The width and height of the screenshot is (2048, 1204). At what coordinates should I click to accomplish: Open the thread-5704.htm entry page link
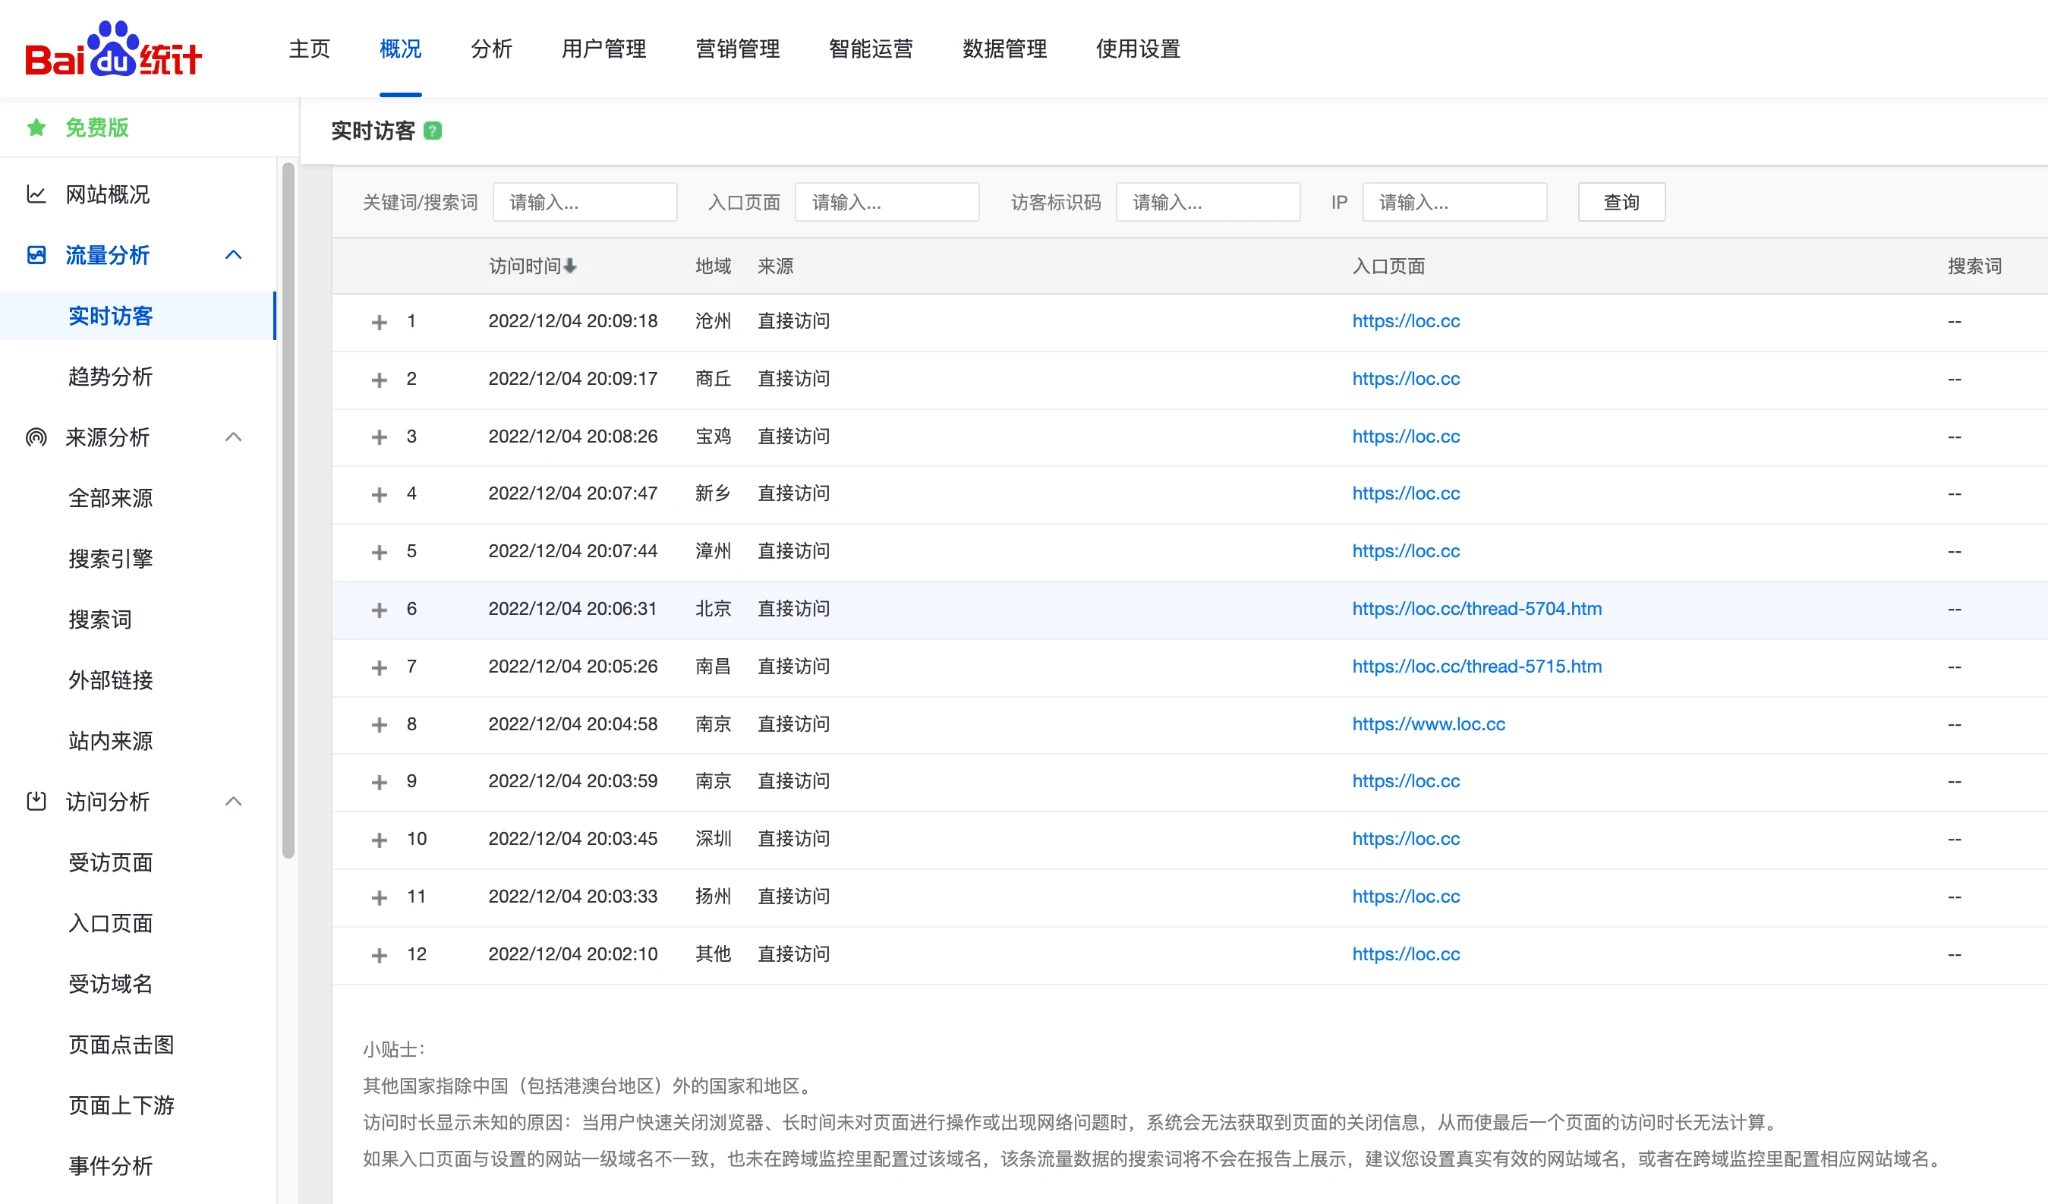point(1476,609)
